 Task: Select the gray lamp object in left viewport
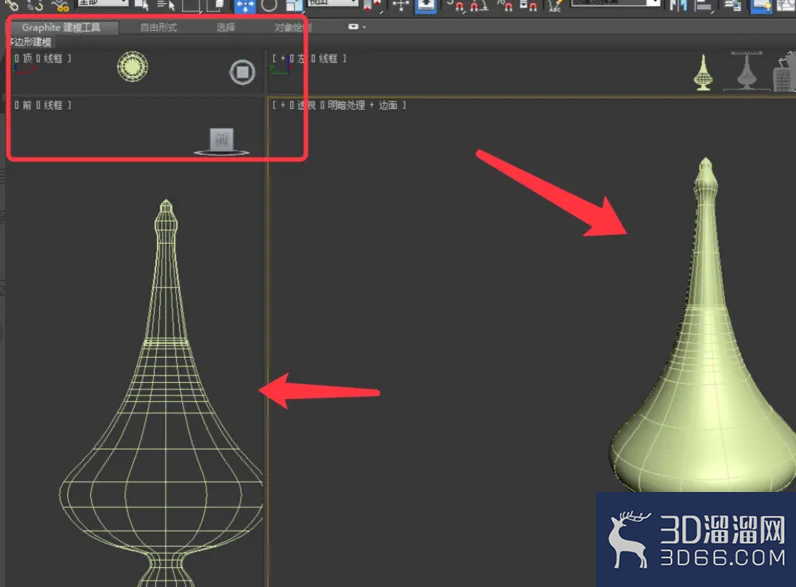(x=746, y=70)
